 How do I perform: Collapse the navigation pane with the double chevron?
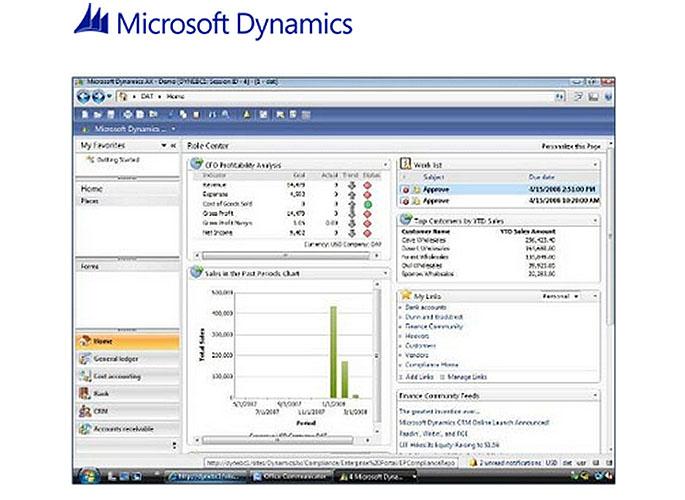(x=173, y=145)
